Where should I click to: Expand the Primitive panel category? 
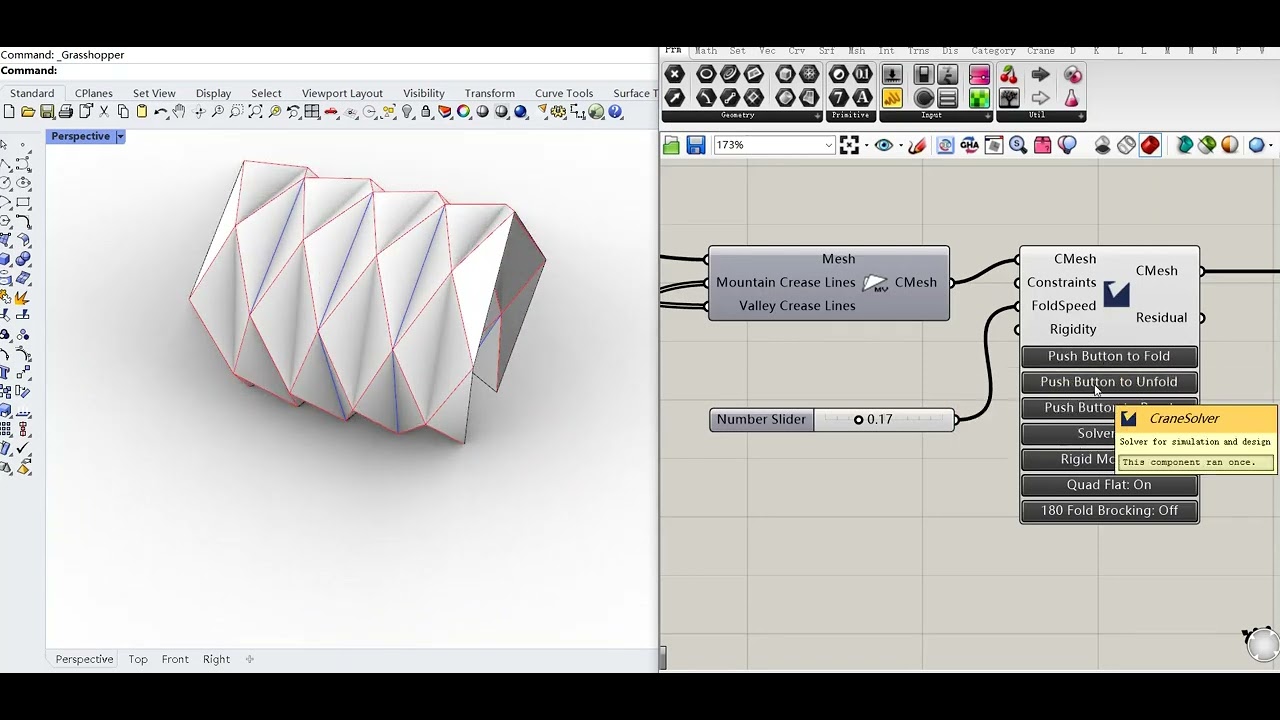pos(851,115)
